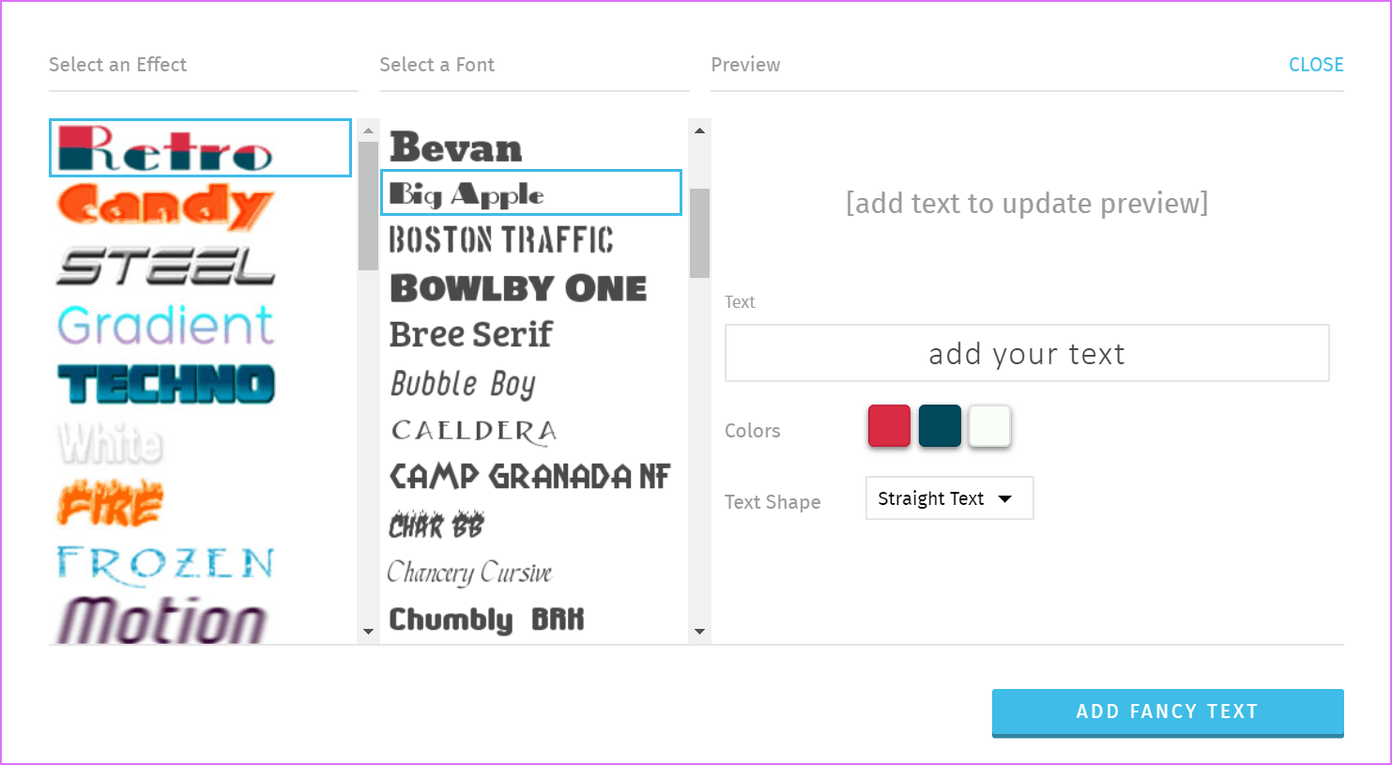Click effect list scroll down arrow

[x=368, y=631]
